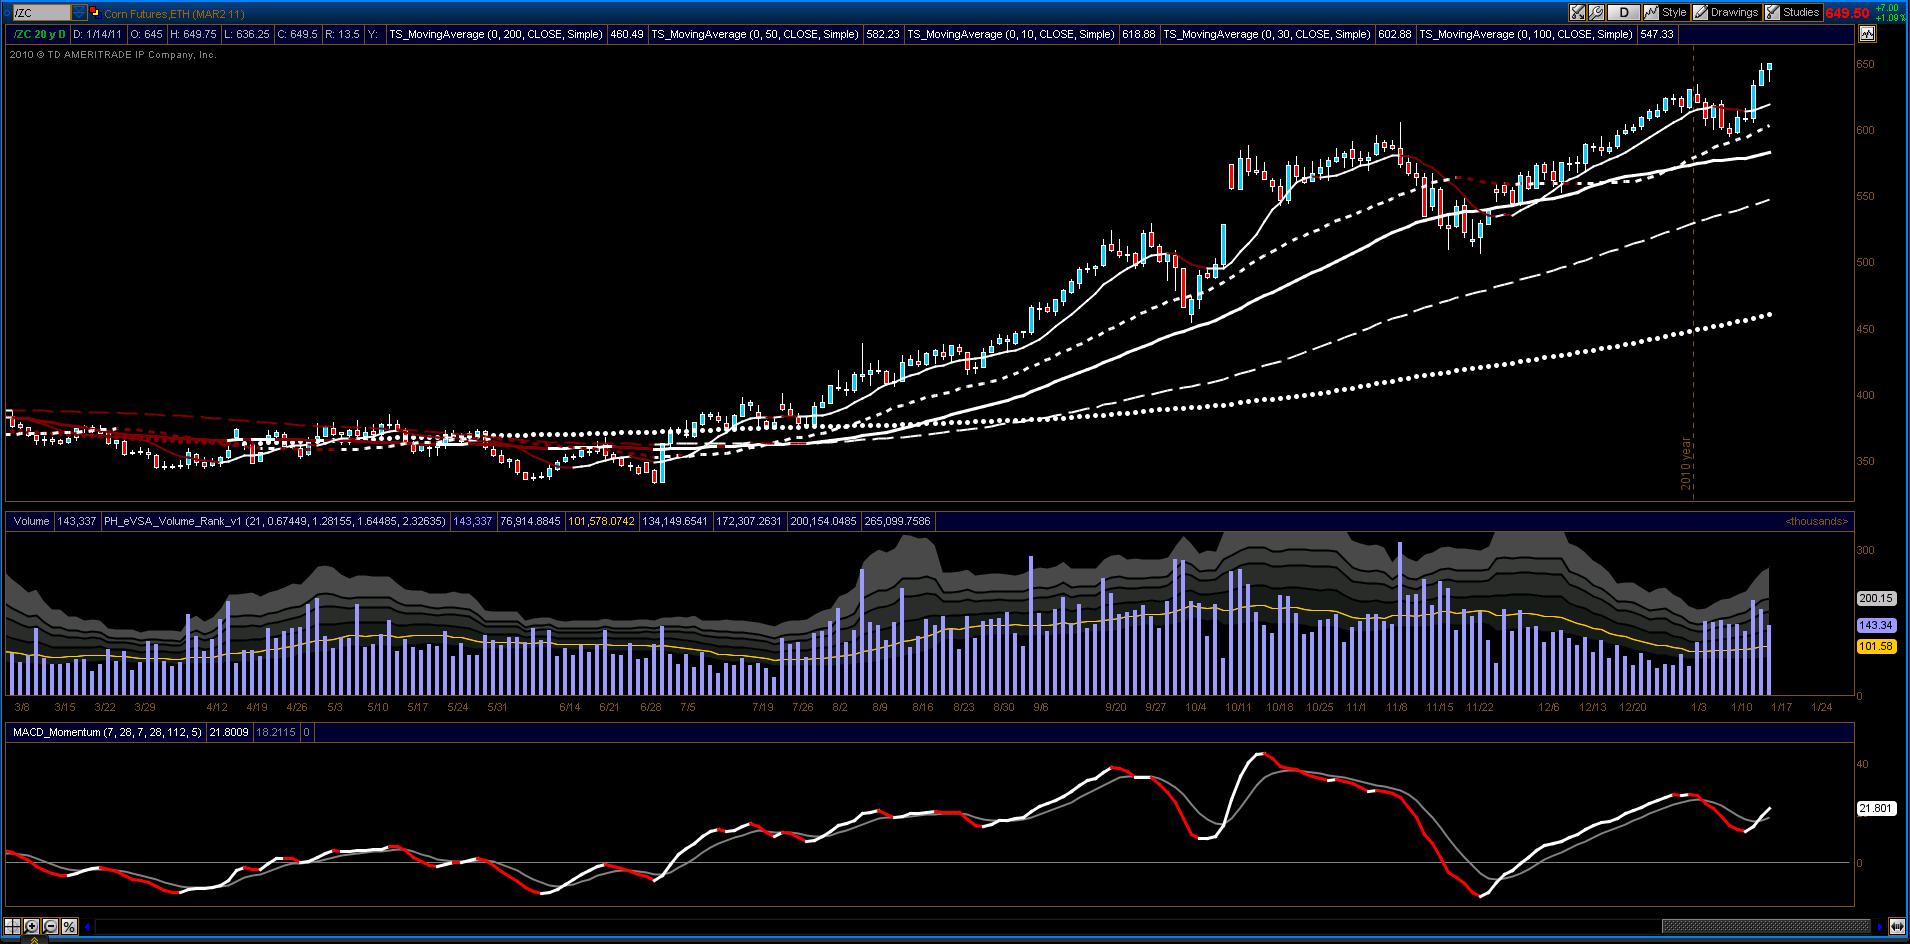Click the 100-period moving average label

pos(1524,34)
